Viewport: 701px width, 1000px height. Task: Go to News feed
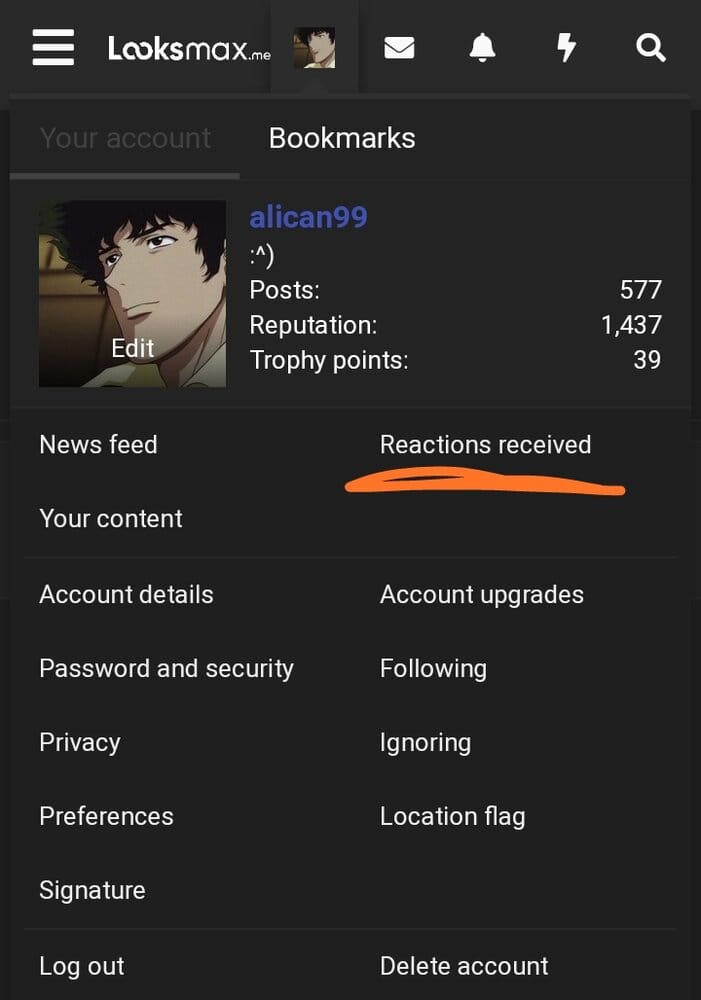coord(98,445)
